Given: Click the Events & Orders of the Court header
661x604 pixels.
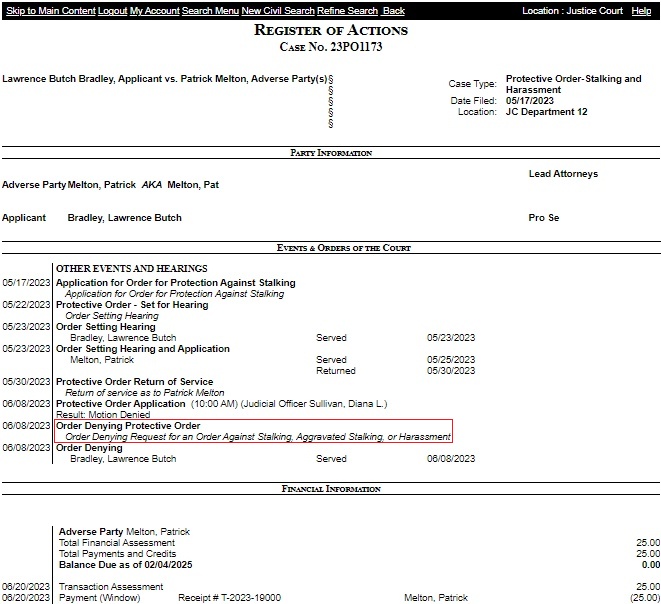Looking at the screenshot, I should tap(344, 248).
